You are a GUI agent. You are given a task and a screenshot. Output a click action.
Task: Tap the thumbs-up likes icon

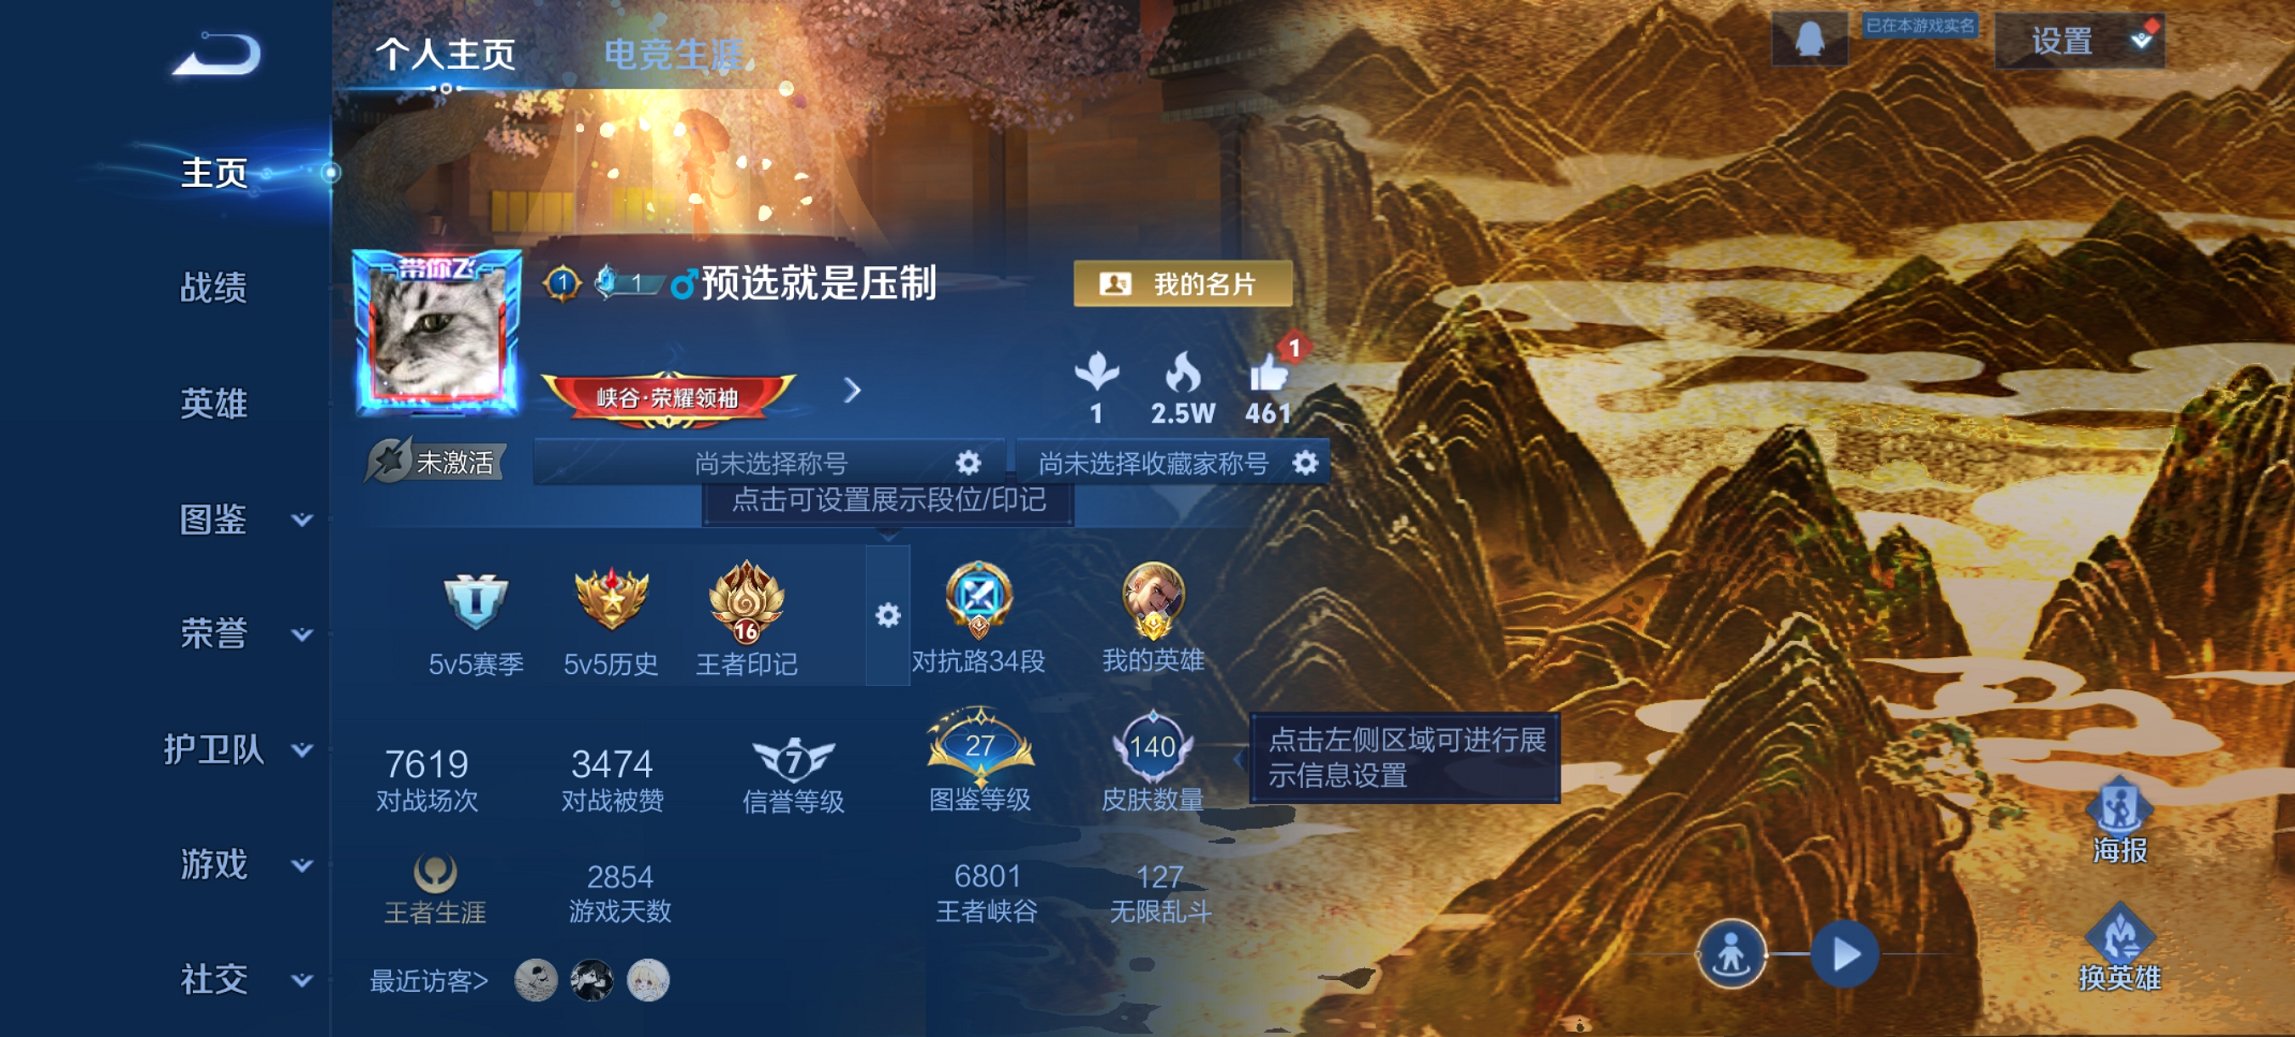tap(1268, 375)
